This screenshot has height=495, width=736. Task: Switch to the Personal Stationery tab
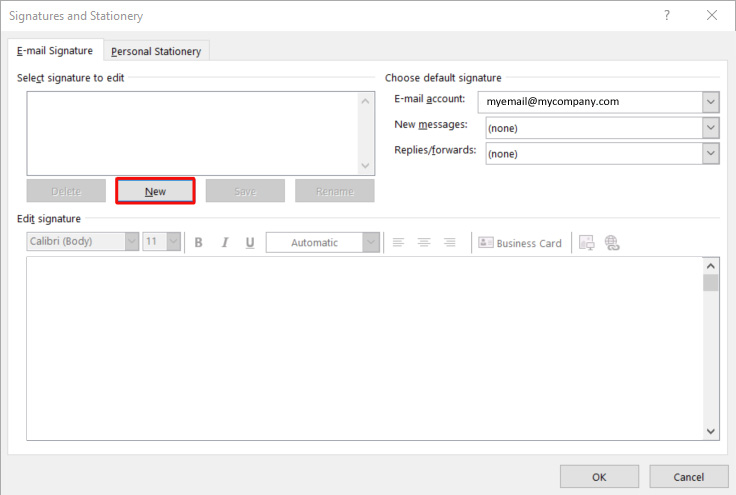click(156, 52)
